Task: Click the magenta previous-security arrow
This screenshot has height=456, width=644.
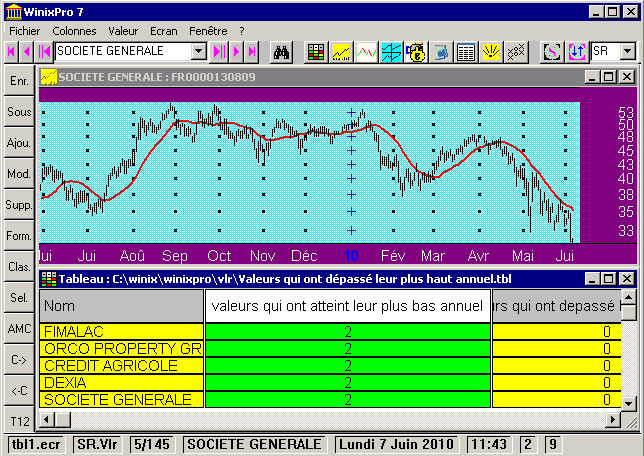Action: click(x=27, y=52)
